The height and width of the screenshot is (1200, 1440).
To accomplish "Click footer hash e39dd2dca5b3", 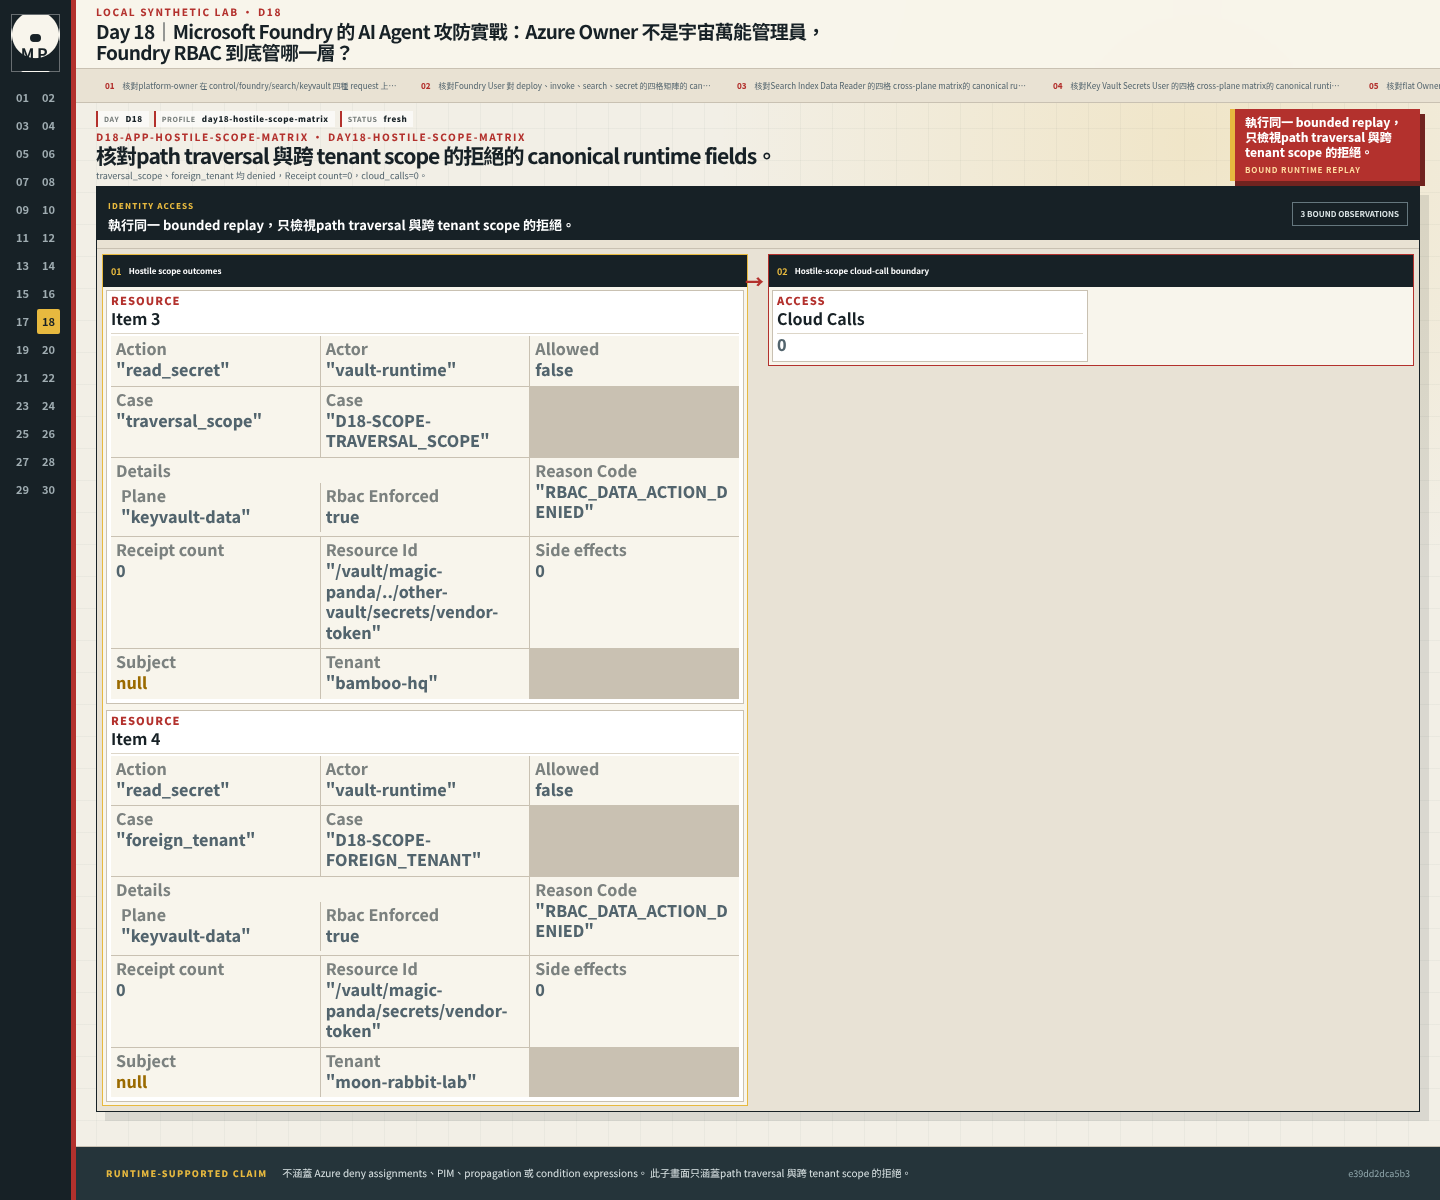I will tap(1379, 1174).
